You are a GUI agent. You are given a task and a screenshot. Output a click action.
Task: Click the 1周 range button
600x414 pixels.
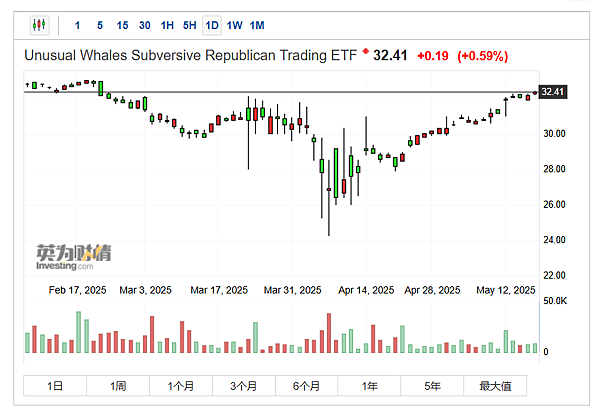tap(118, 386)
